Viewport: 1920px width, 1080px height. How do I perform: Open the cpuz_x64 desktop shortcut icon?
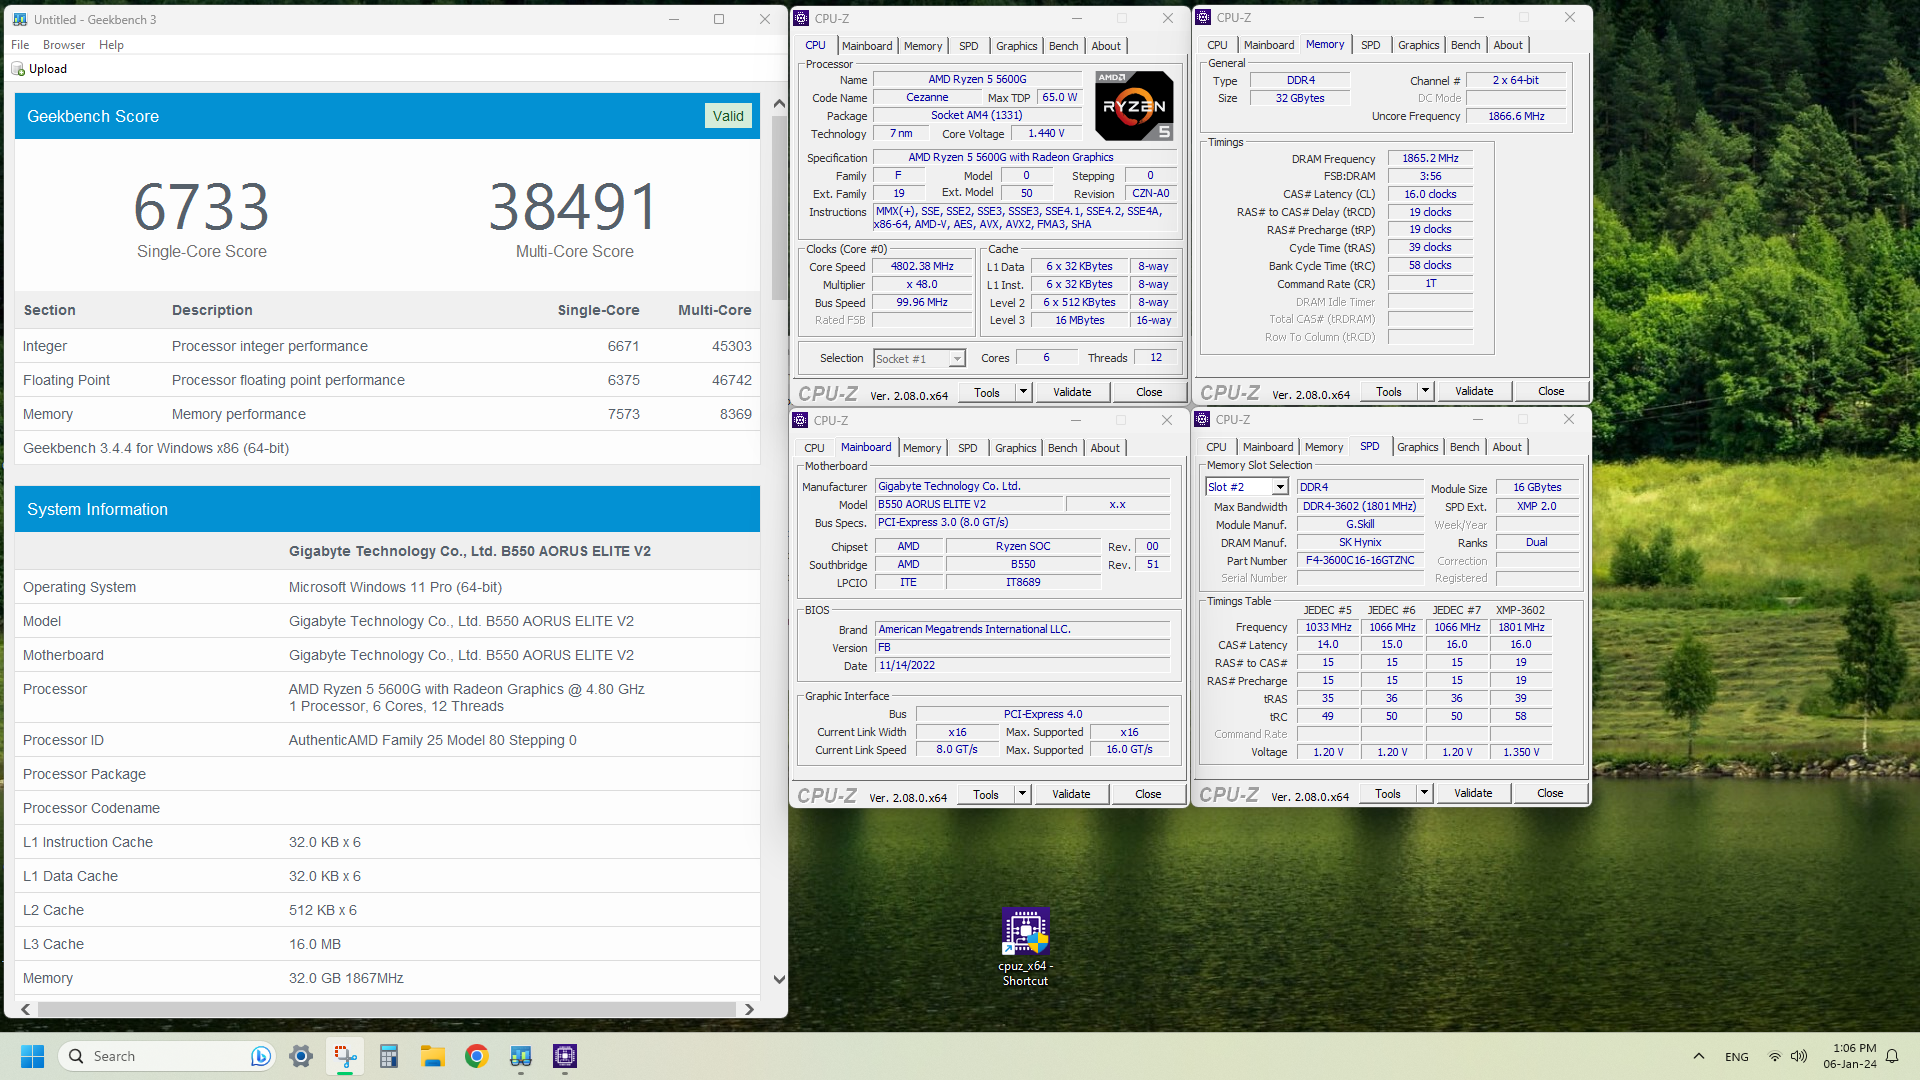(1025, 932)
